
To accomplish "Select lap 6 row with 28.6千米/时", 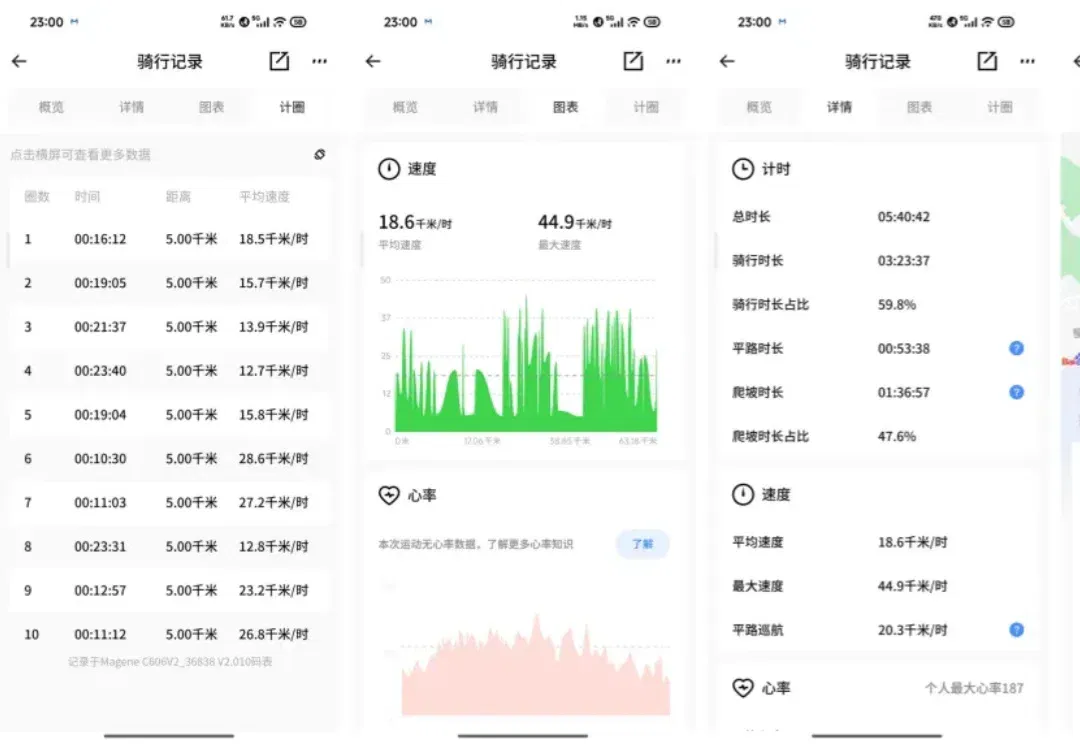I will 169,459.
